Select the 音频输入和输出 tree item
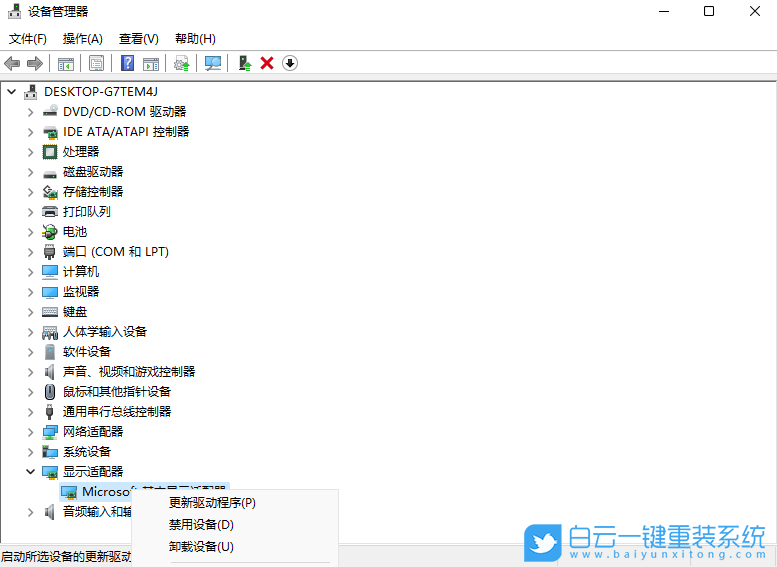The height and width of the screenshot is (567, 777). click(97, 511)
